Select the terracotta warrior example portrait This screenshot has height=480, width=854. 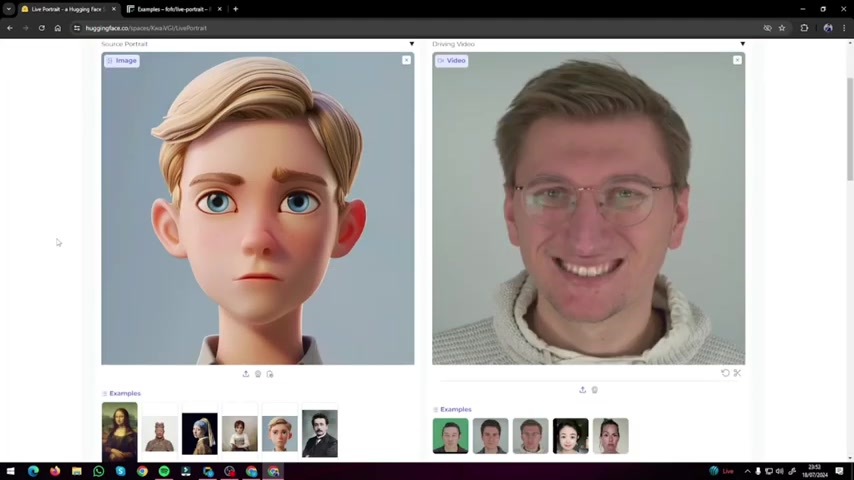[x=160, y=434]
